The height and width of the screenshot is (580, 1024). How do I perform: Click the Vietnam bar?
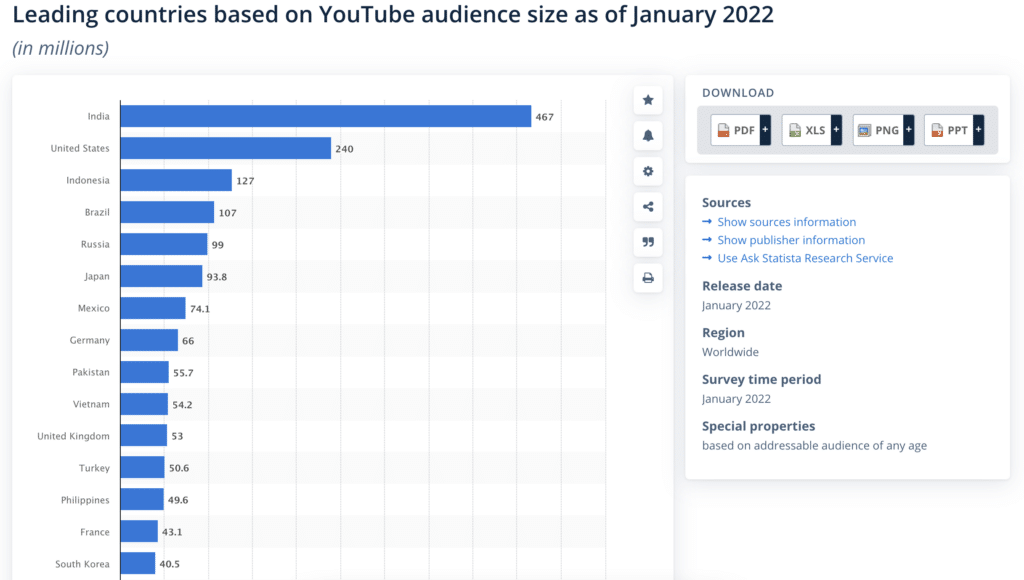point(144,404)
